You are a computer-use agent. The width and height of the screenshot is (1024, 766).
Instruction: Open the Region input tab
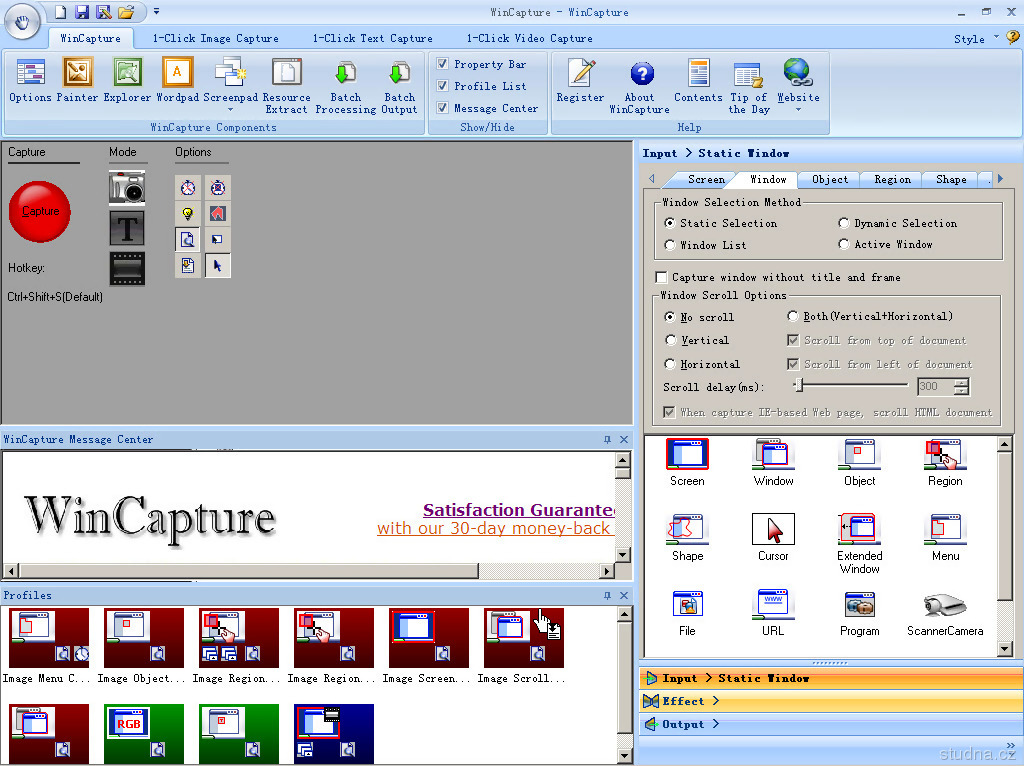(x=892, y=179)
